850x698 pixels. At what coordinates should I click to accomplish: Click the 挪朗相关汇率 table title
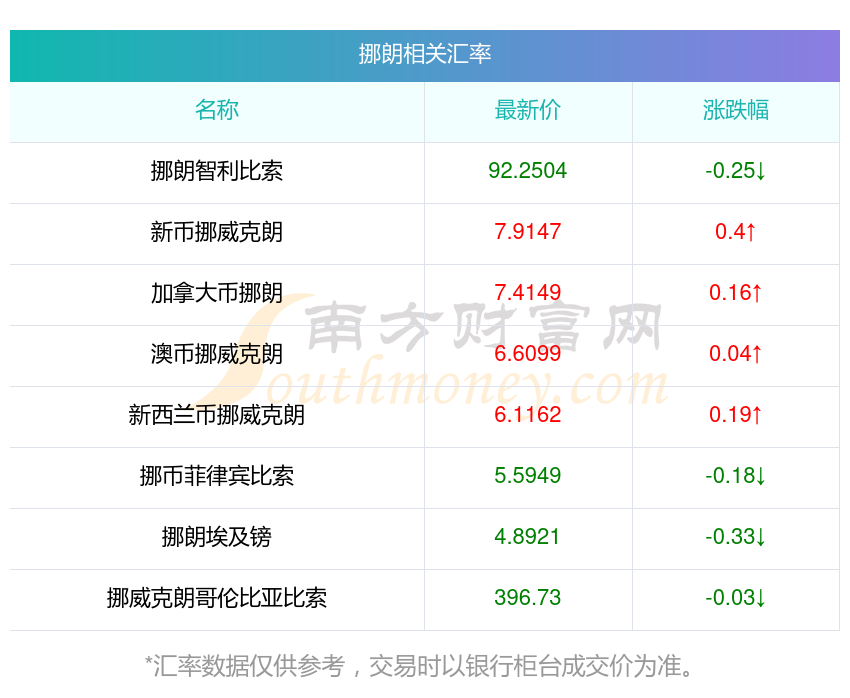pyautogui.click(x=424, y=54)
